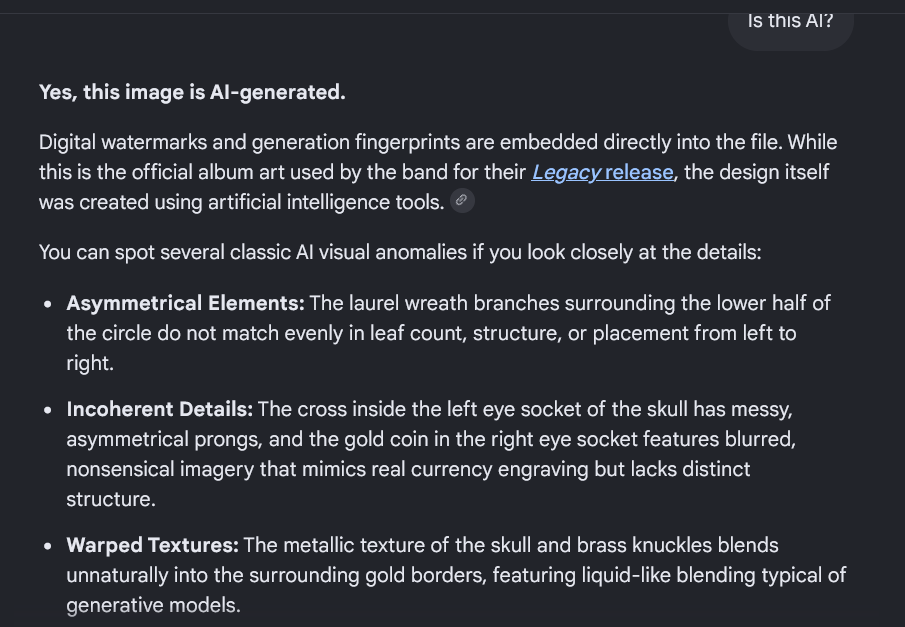Click the bullet dot before Asymmetrical Elements
Screen dimensions: 905x627
(x=48, y=304)
